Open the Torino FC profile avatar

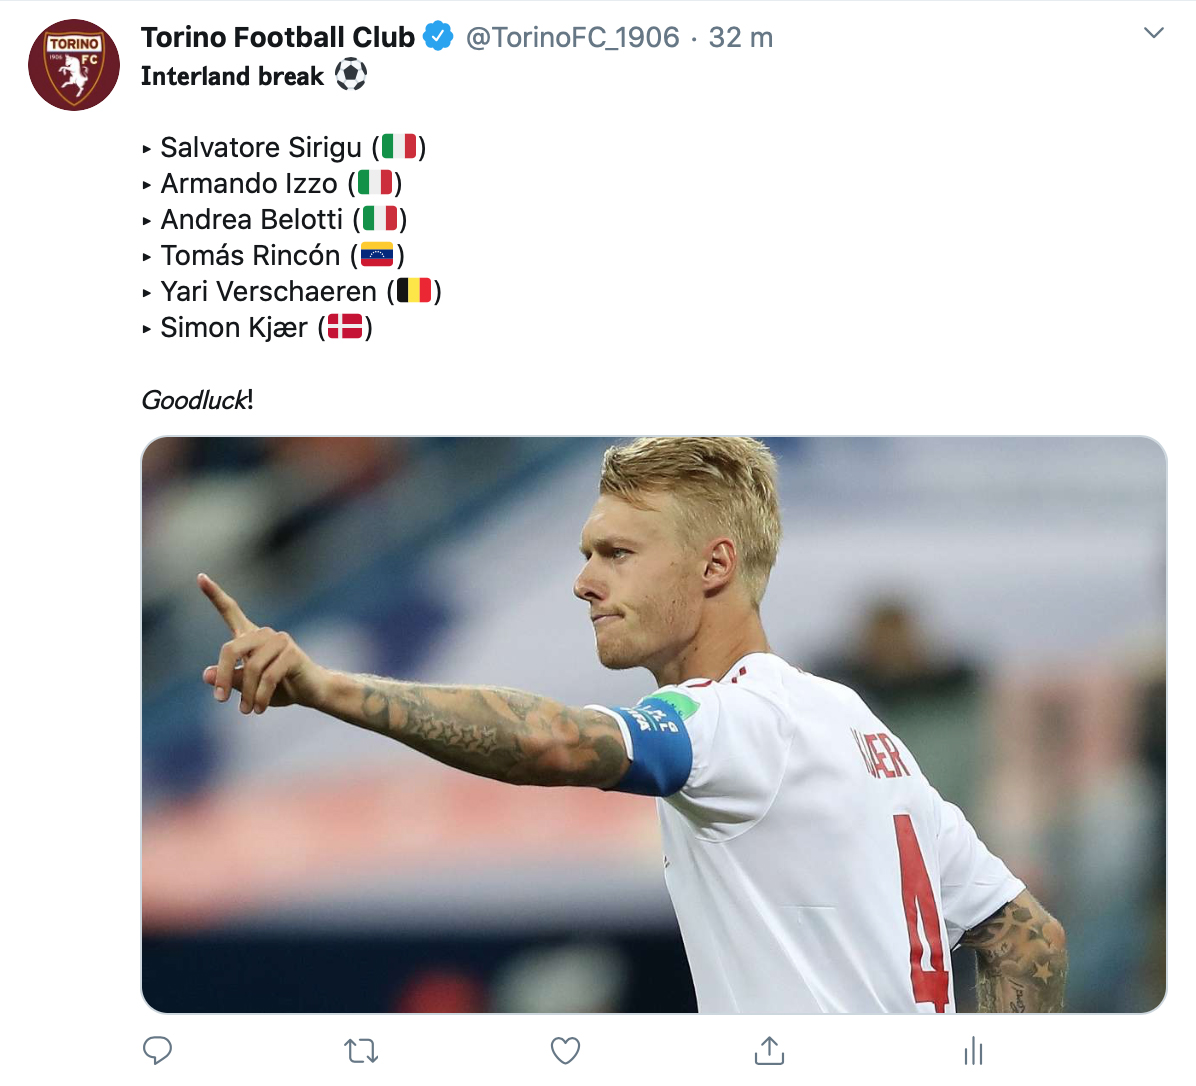(74, 65)
